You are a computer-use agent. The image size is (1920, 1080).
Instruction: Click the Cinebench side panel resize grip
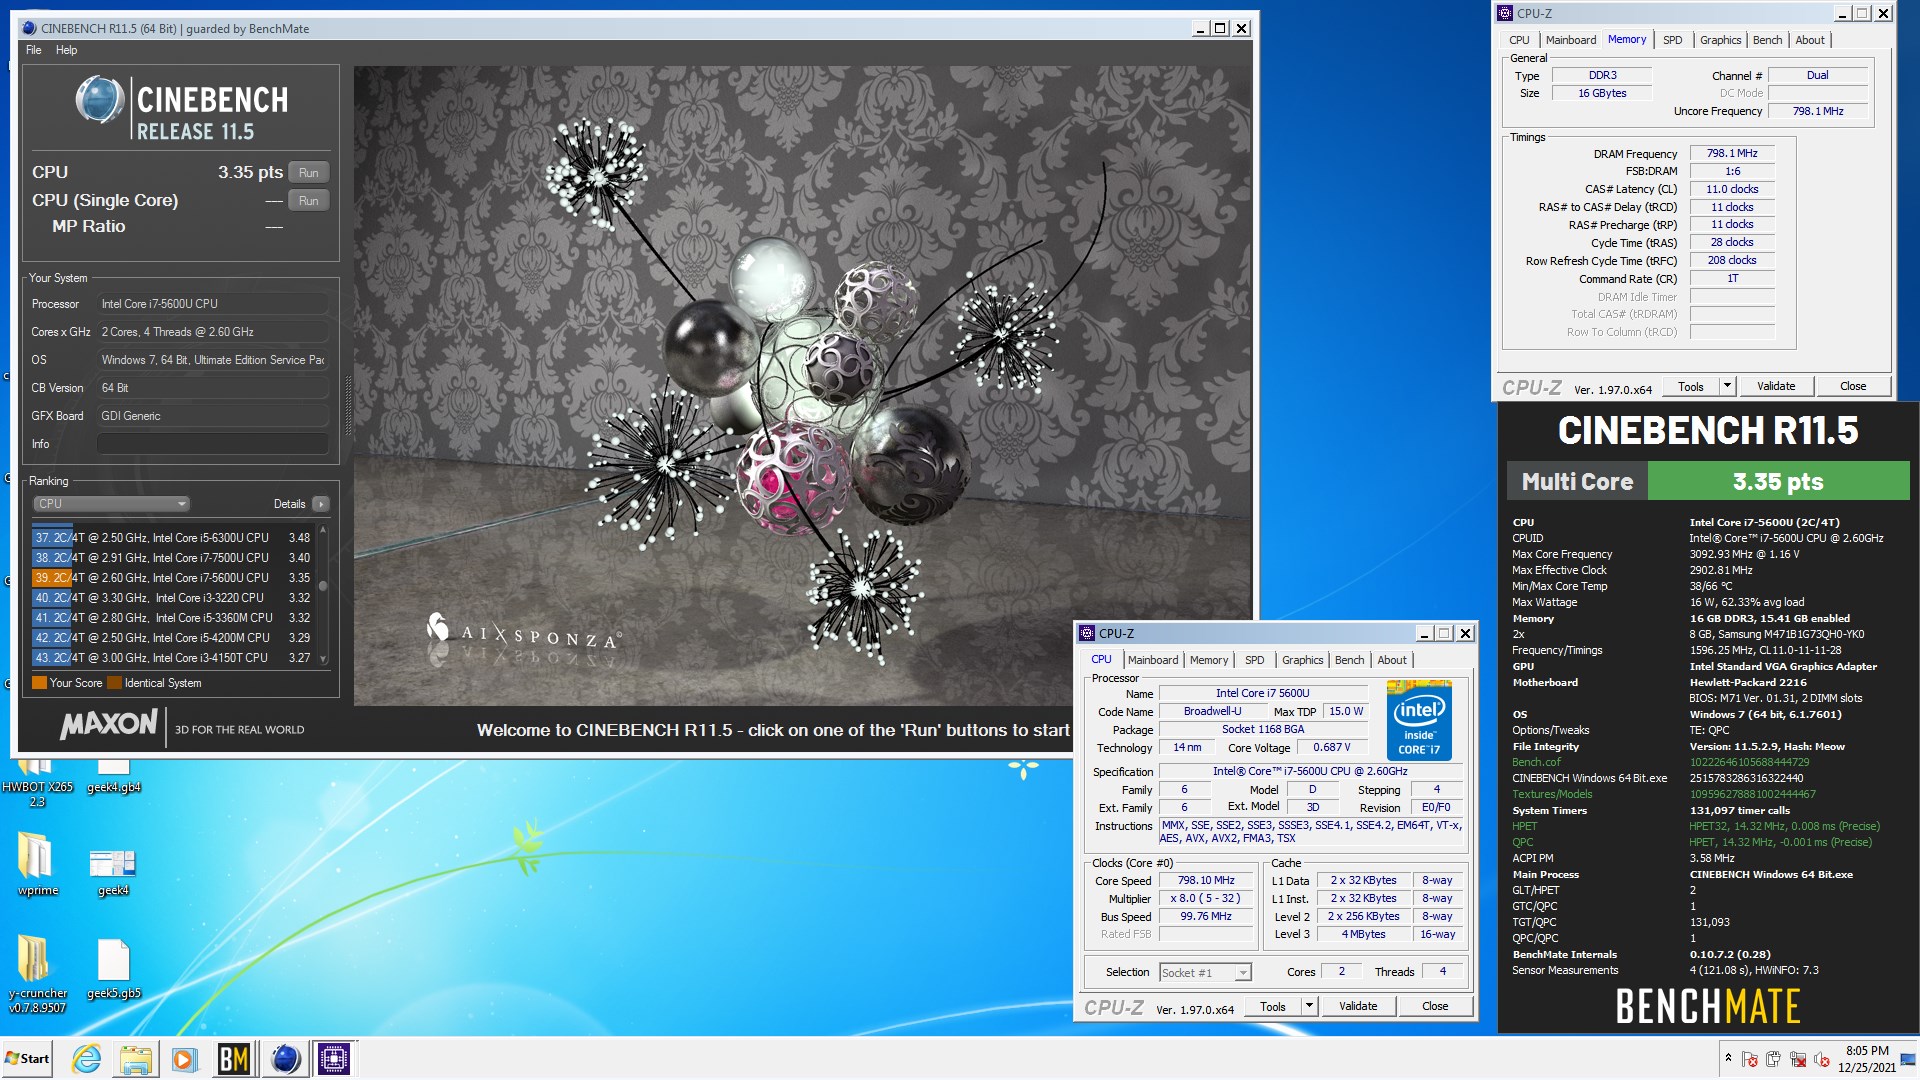348,405
